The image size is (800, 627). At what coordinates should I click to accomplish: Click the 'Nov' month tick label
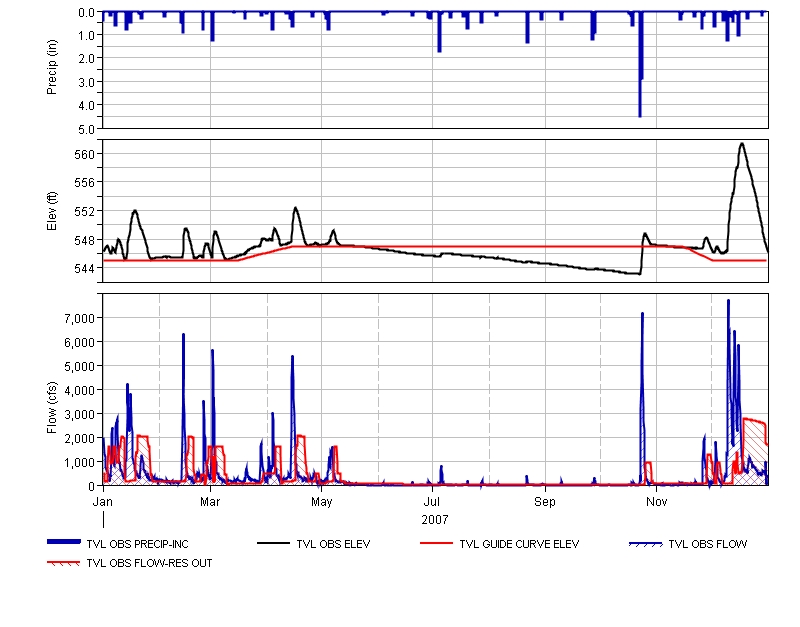pyautogui.click(x=656, y=500)
